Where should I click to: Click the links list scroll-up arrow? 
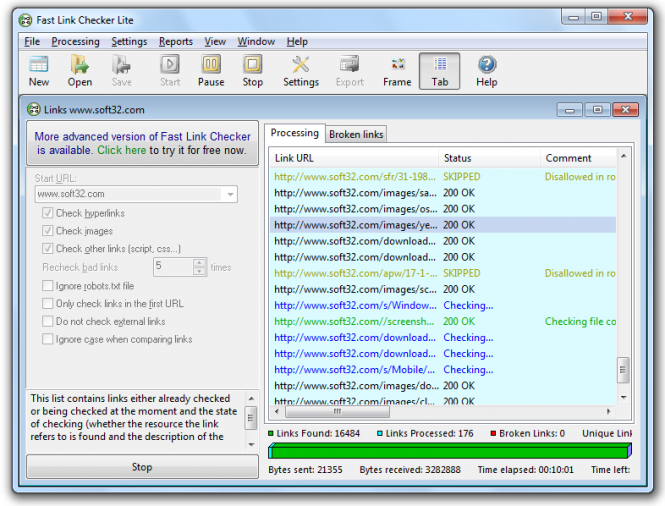(x=623, y=157)
